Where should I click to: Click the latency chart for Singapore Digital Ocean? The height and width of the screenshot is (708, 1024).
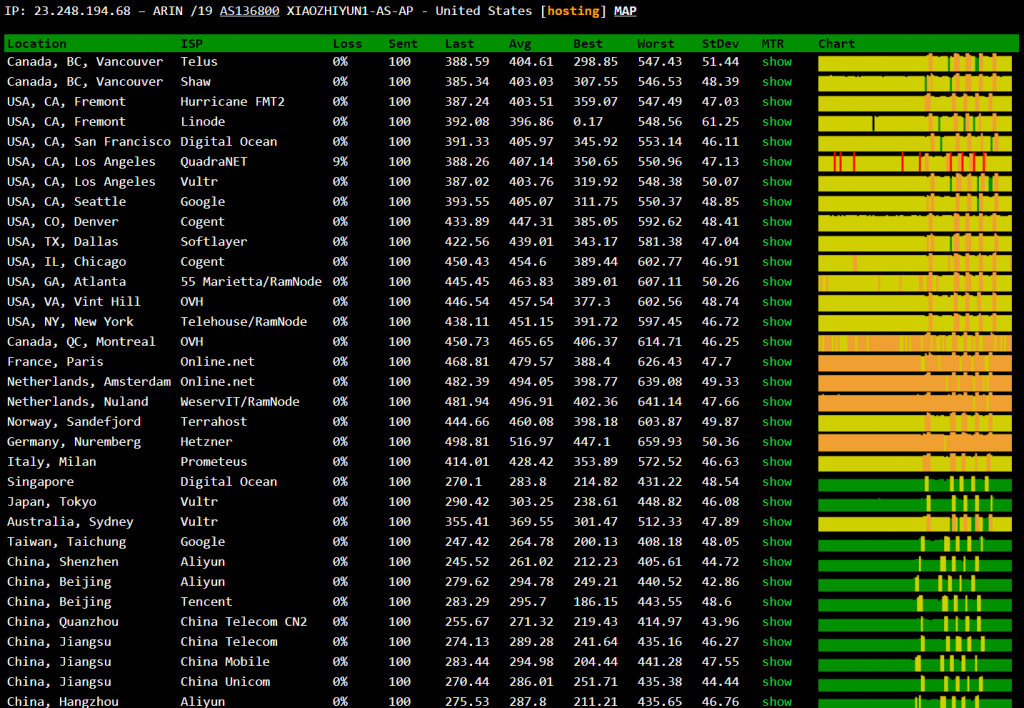[x=915, y=483]
